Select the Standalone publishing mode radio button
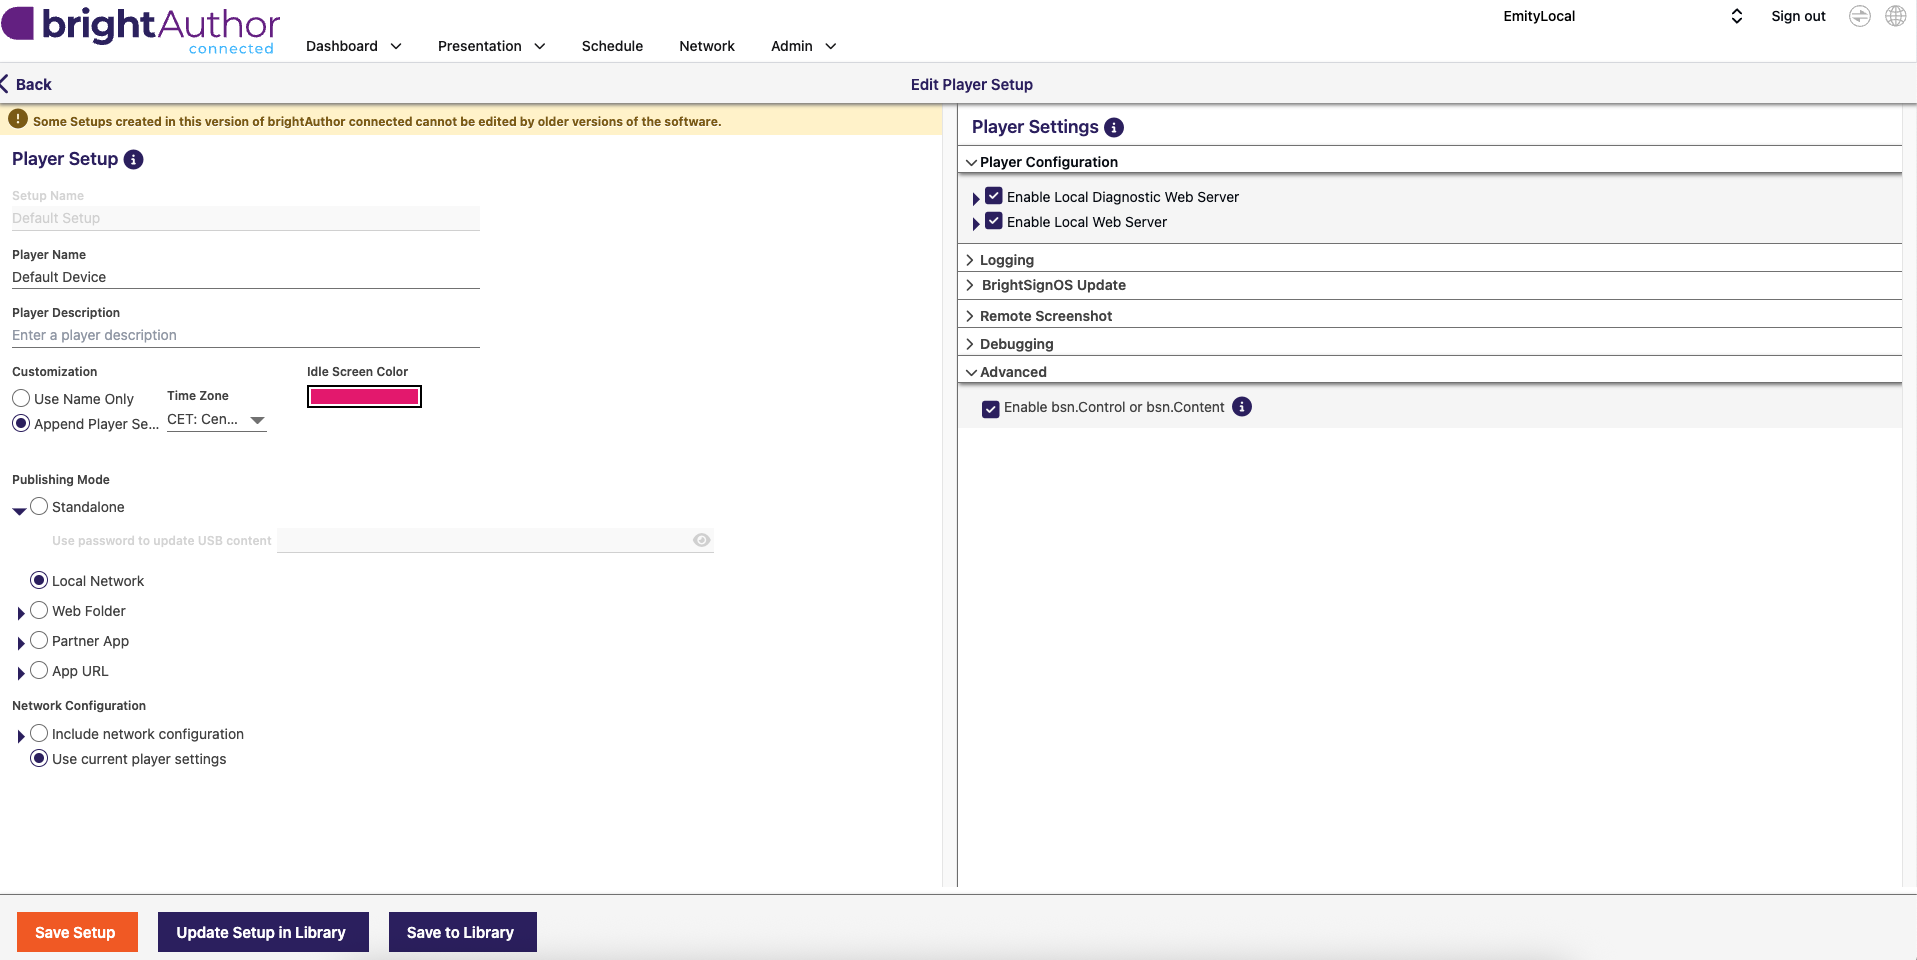 [39, 506]
